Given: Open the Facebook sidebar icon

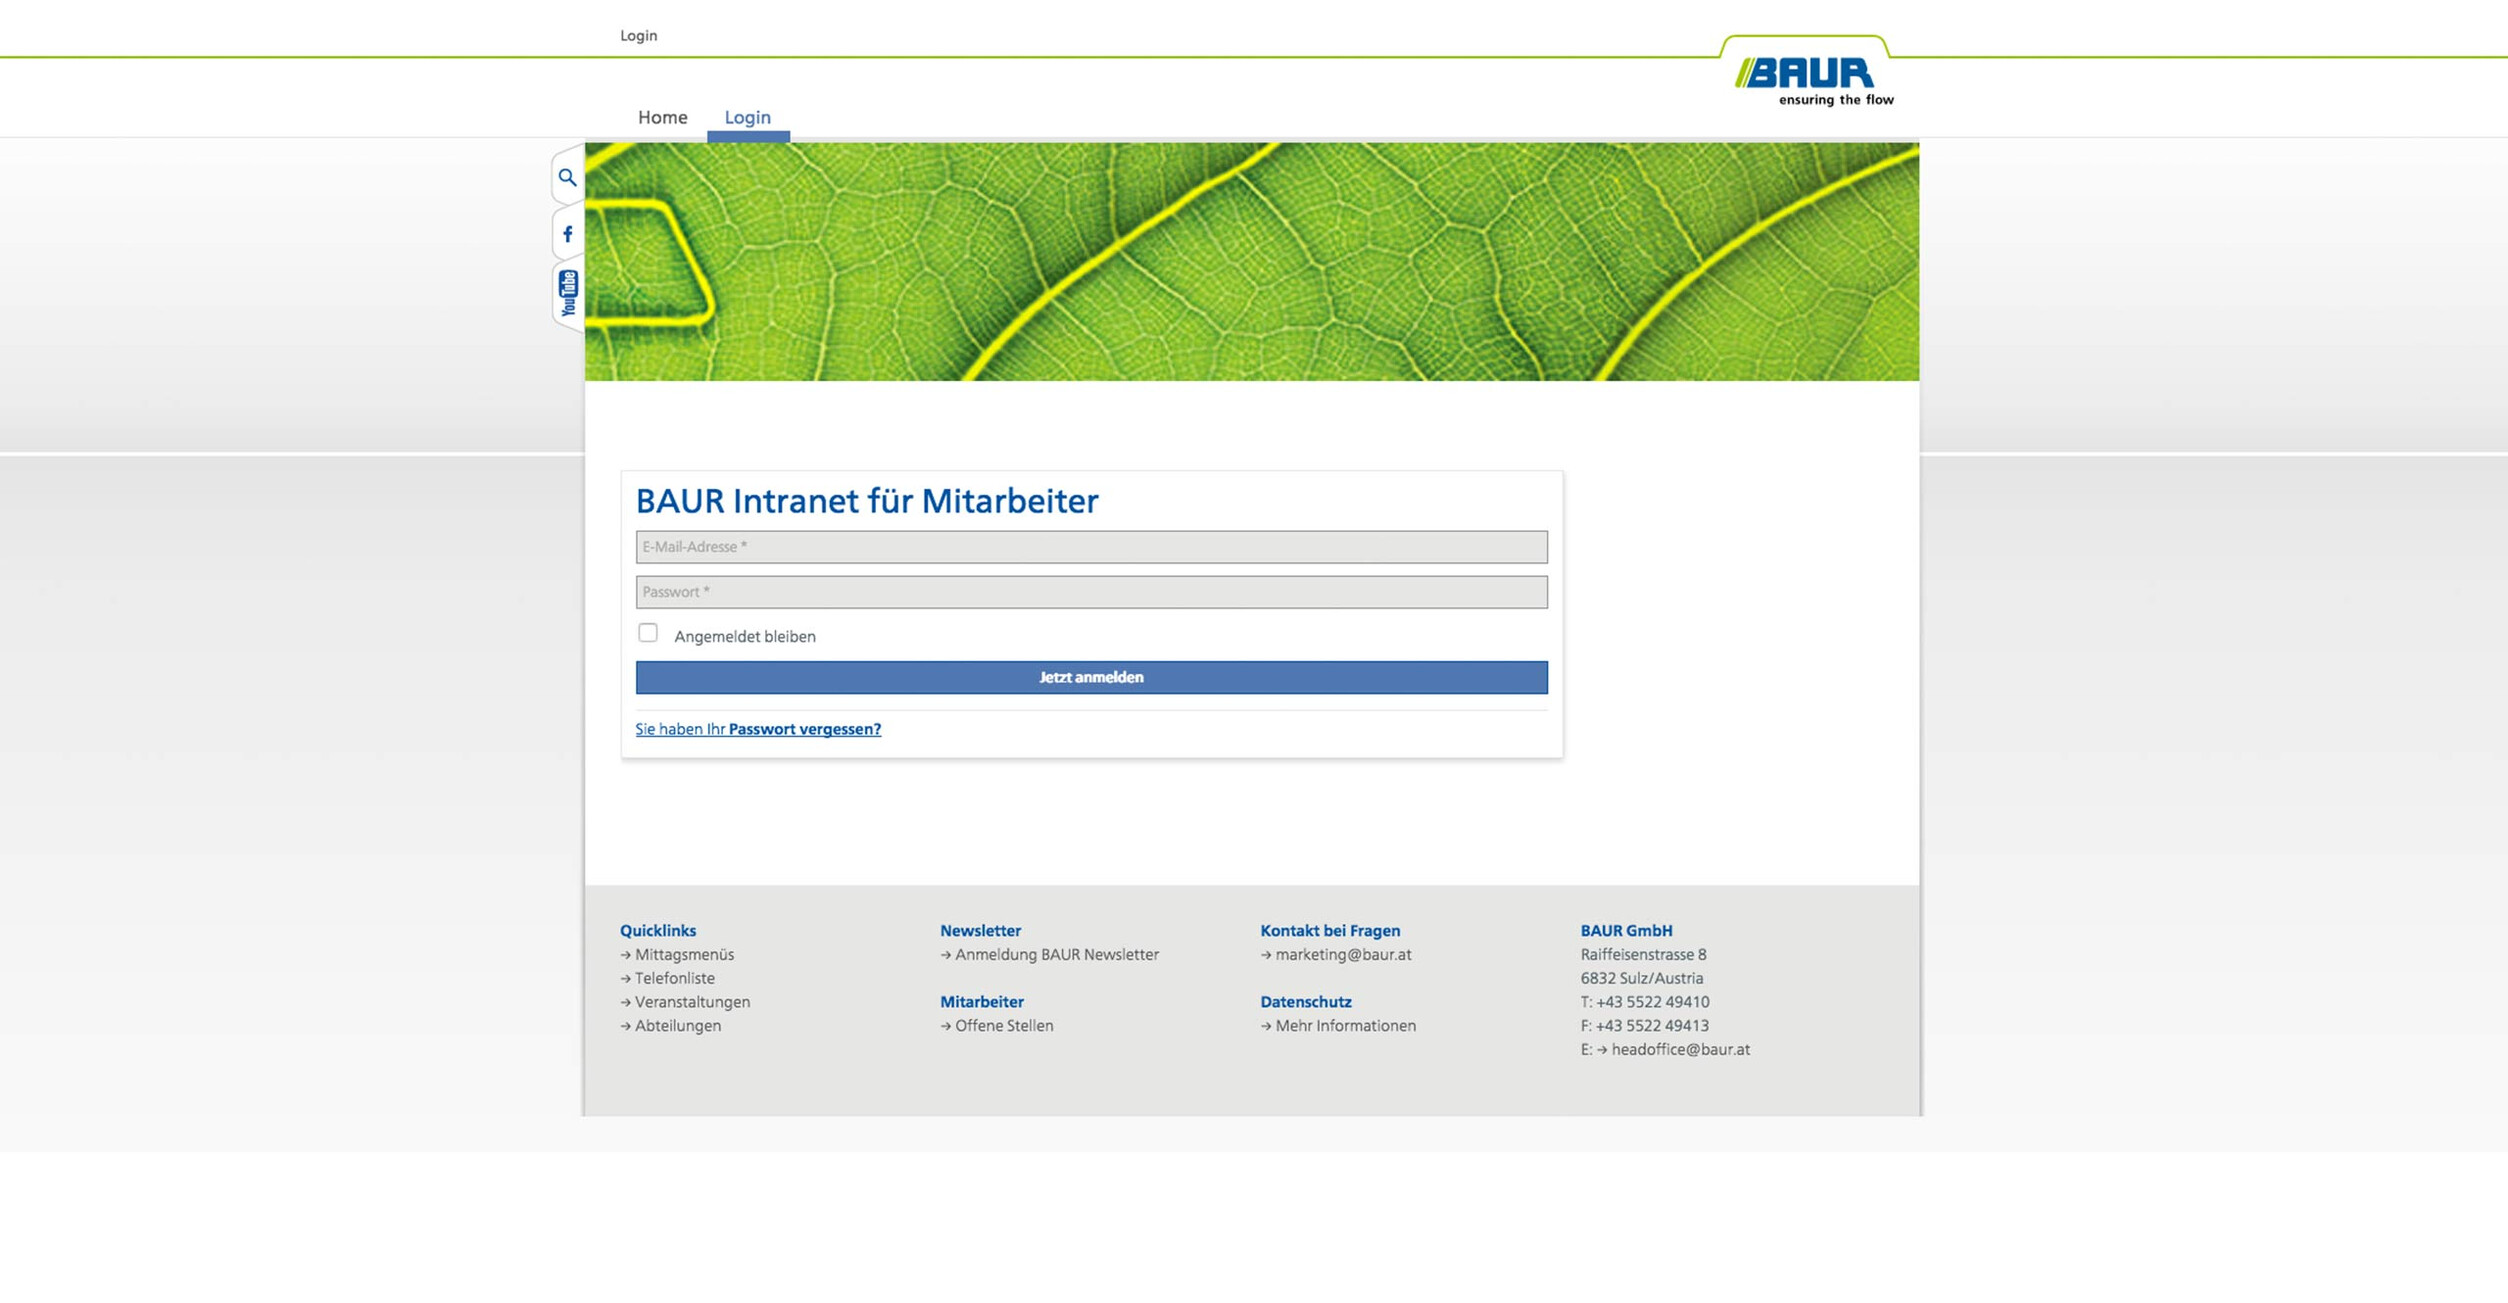Looking at the screenshot, I should (x=567, y=234).
